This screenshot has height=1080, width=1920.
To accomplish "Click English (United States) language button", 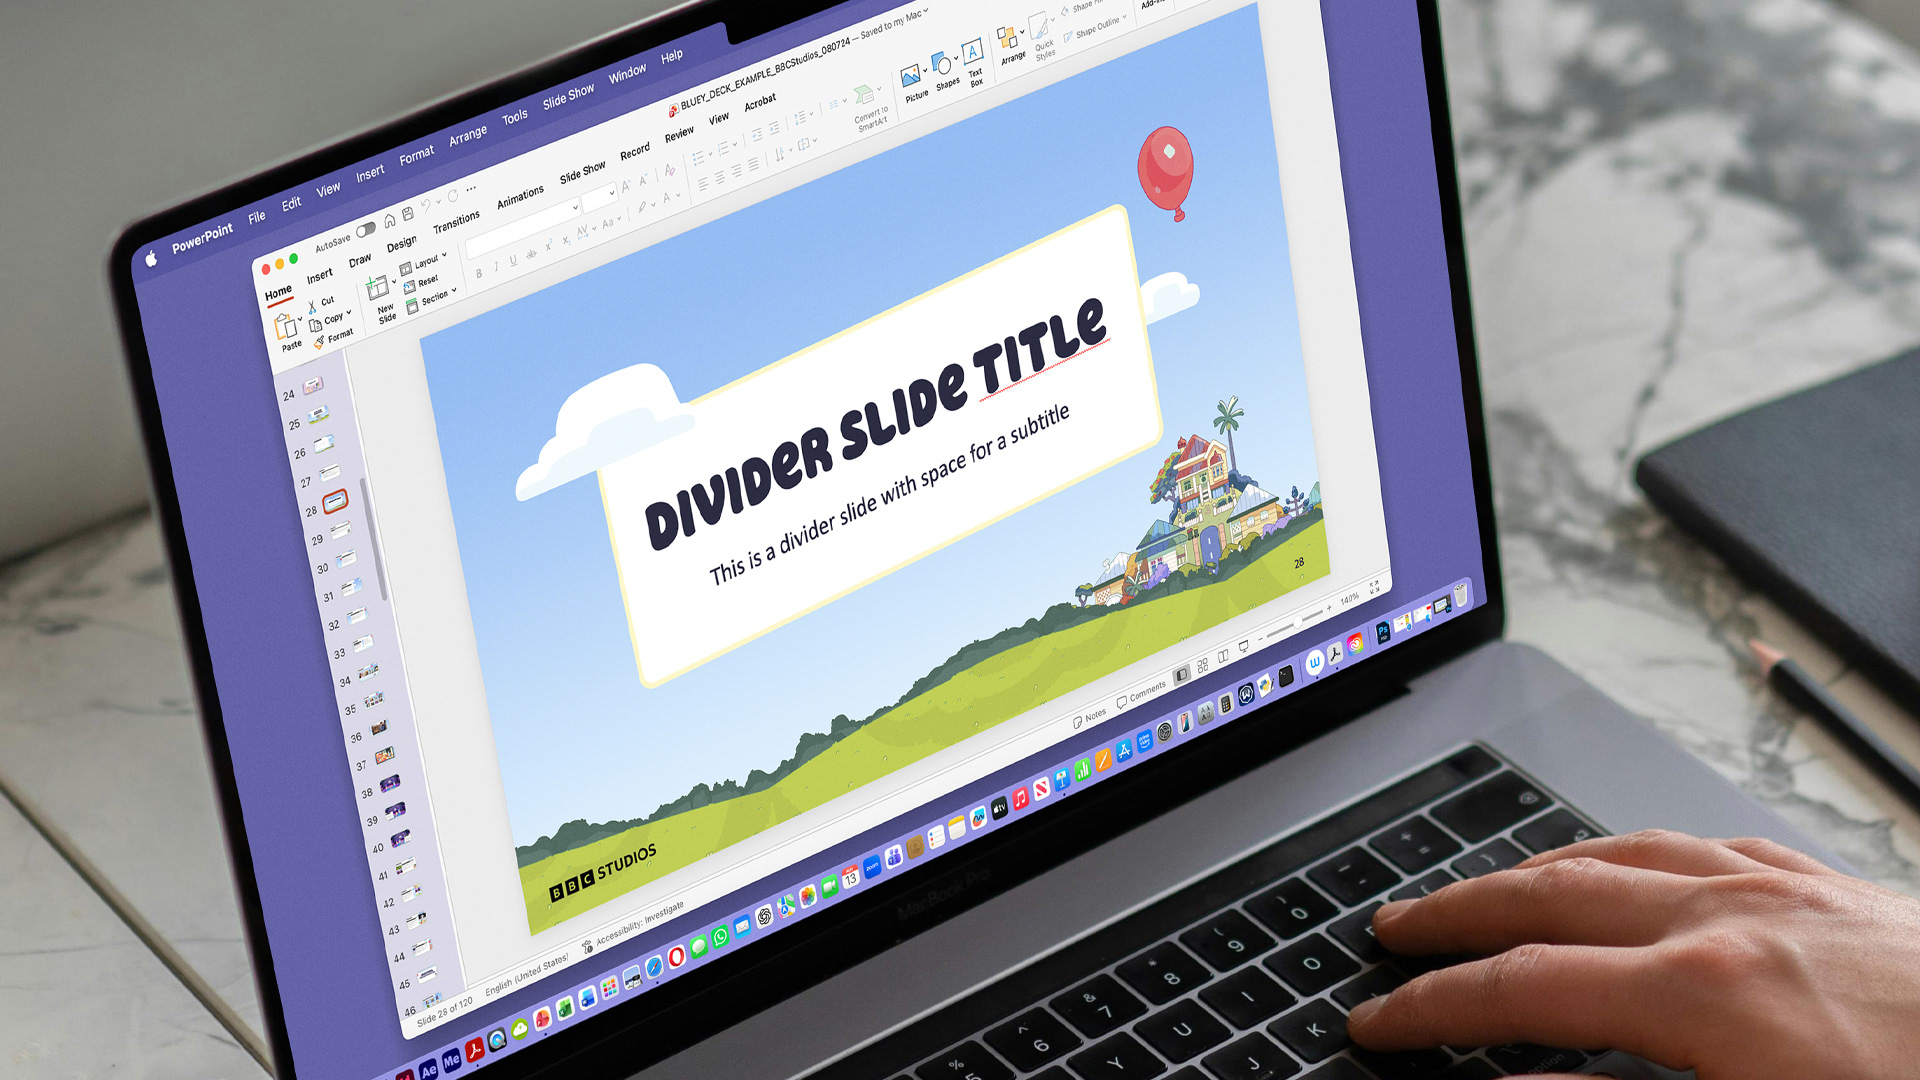I will [x=526, y=974].
